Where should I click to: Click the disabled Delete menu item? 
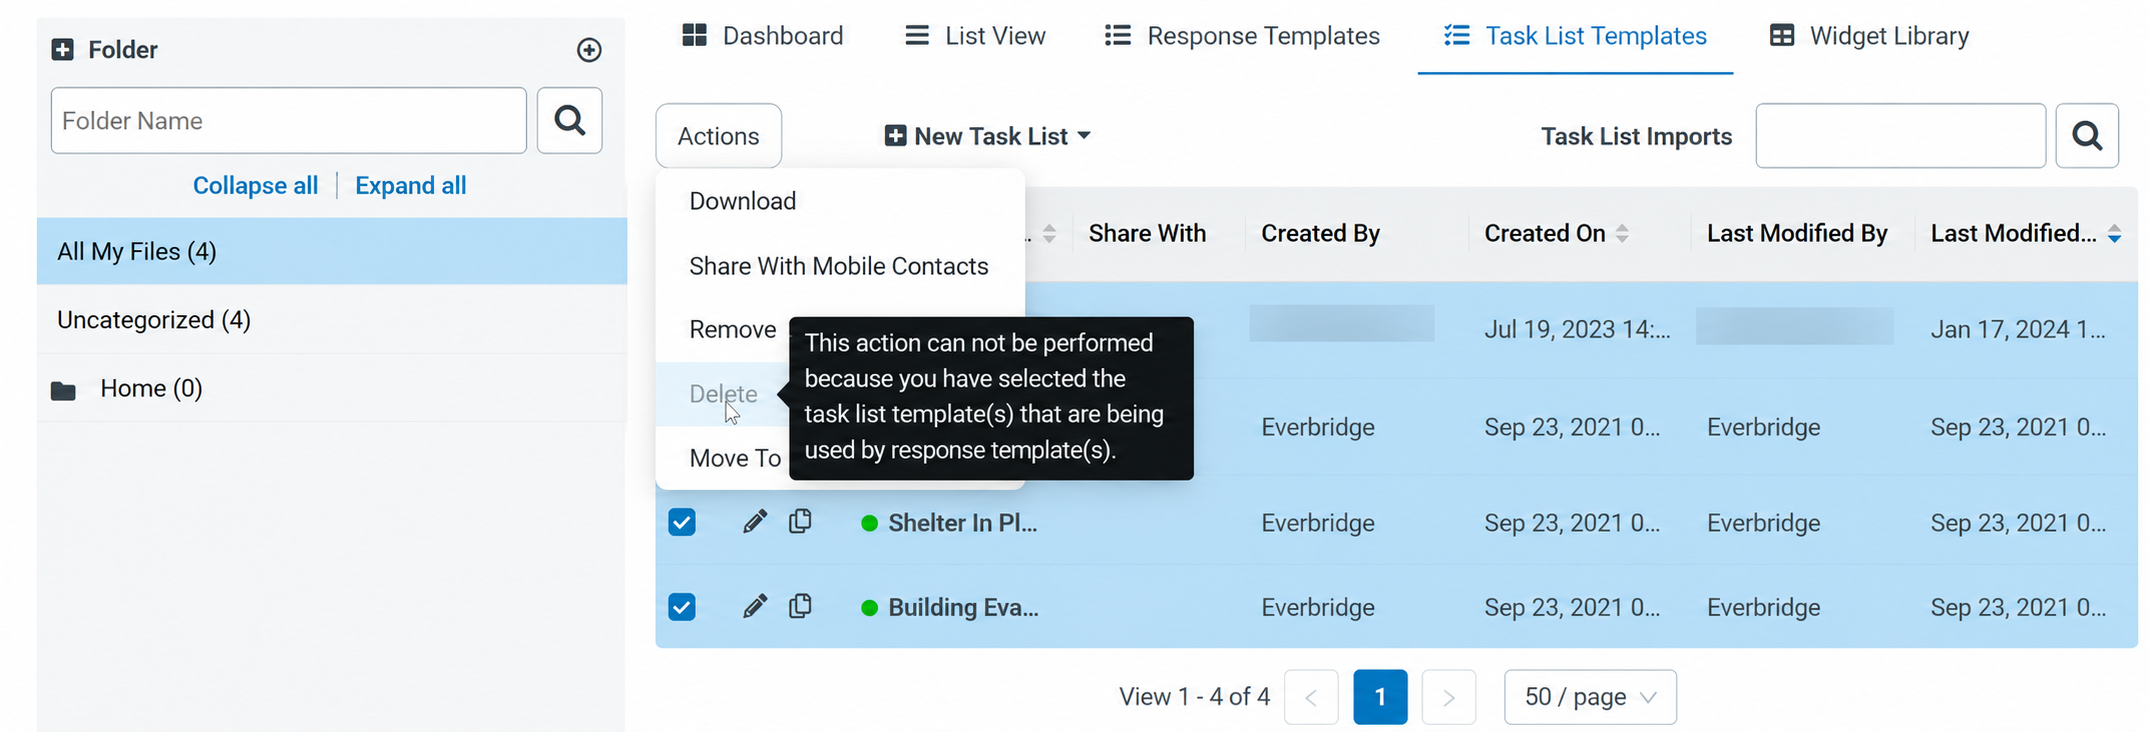(x=723, y=394)
